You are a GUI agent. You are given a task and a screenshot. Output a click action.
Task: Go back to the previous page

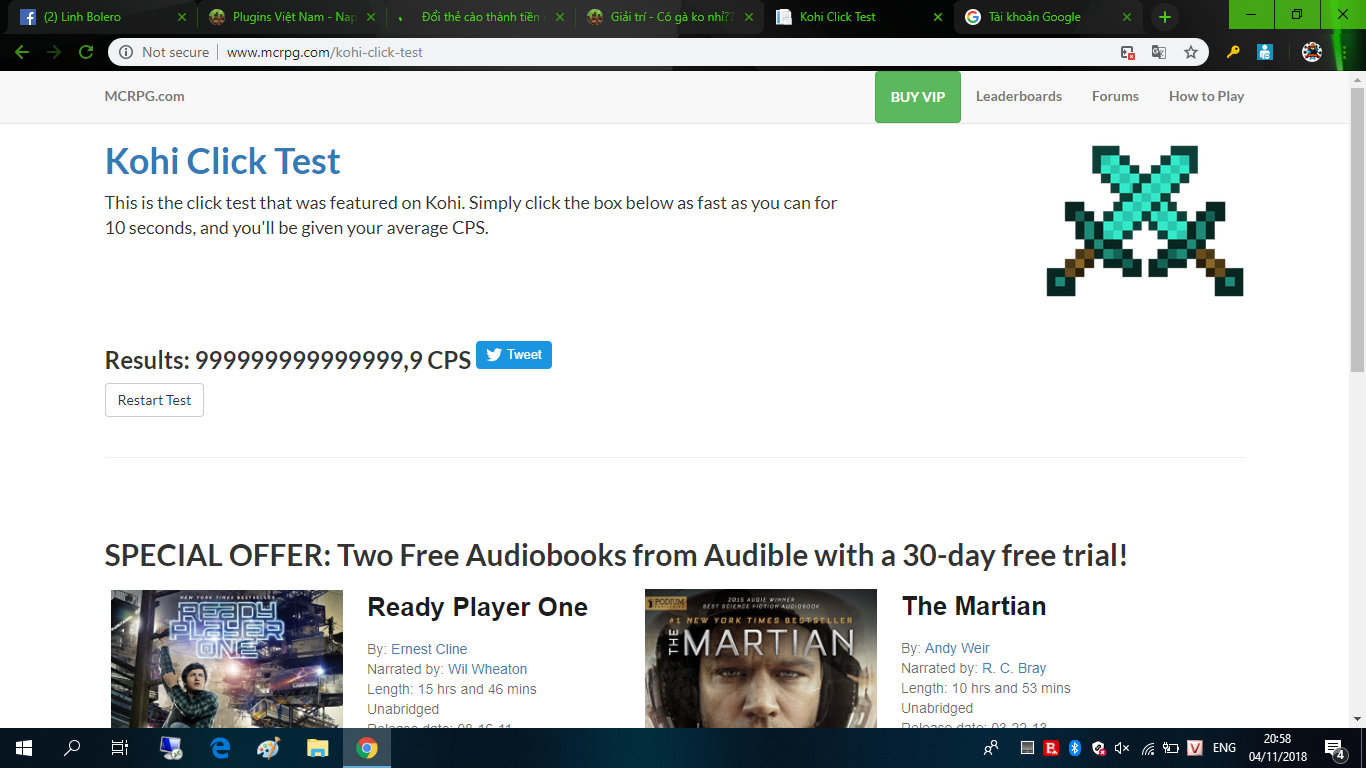click(22, 52)
